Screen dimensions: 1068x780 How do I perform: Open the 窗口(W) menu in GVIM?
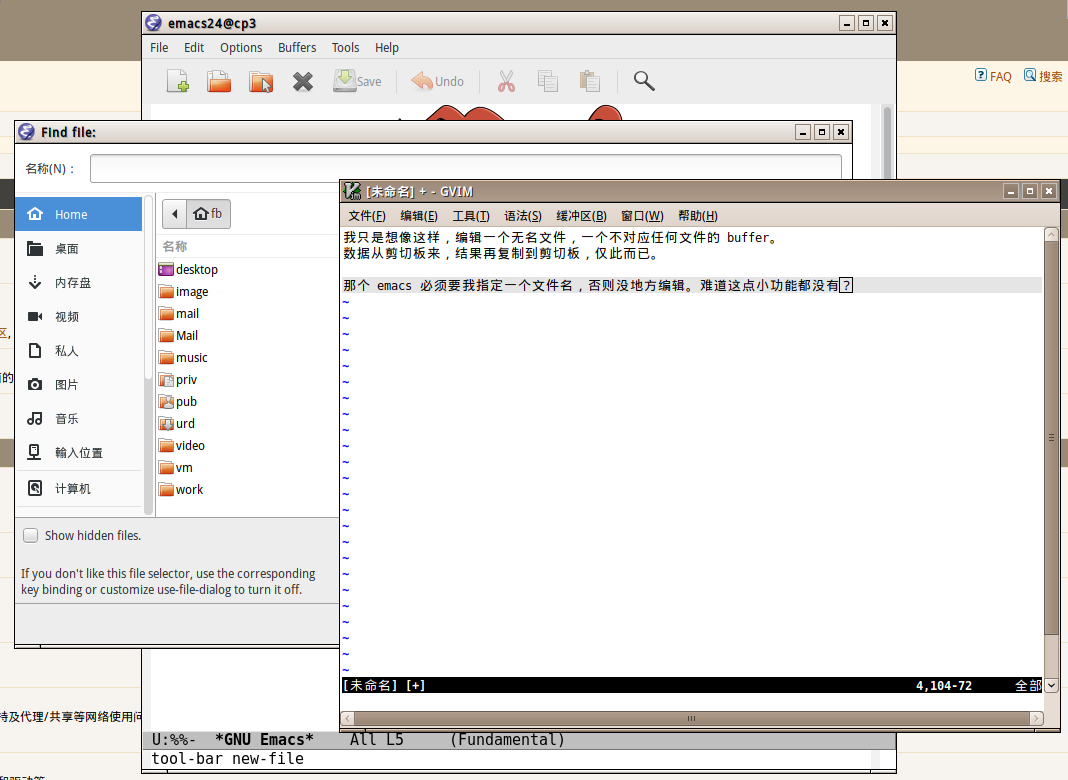point(642,216)
